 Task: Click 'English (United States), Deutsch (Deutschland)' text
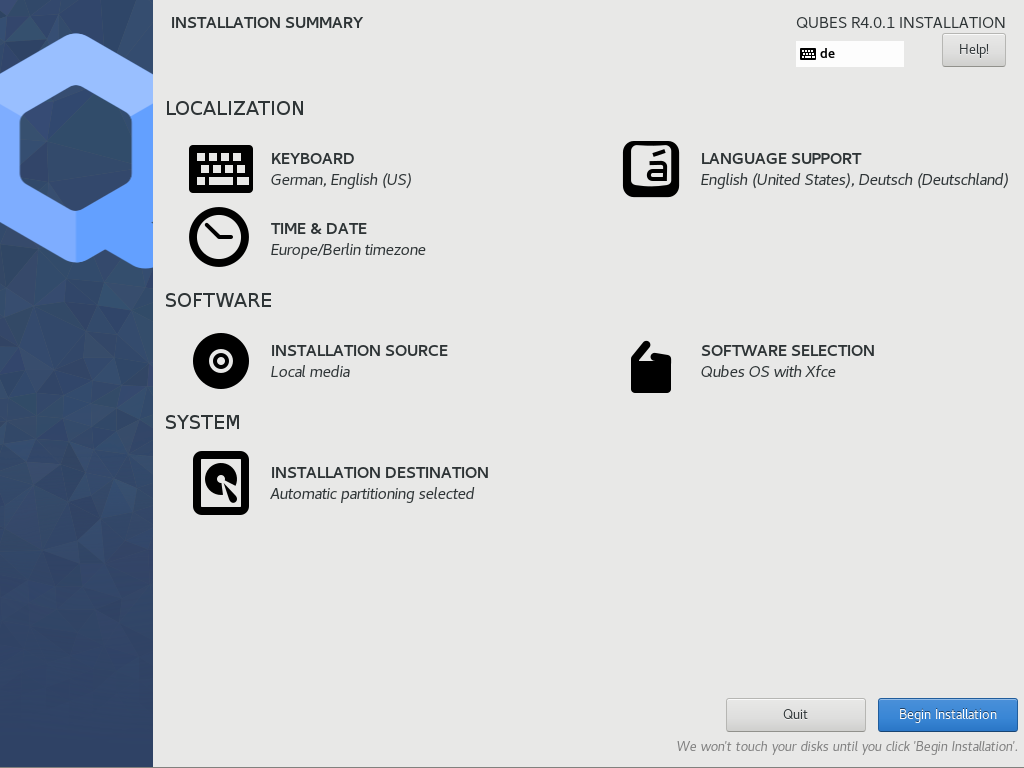[854, 180]
